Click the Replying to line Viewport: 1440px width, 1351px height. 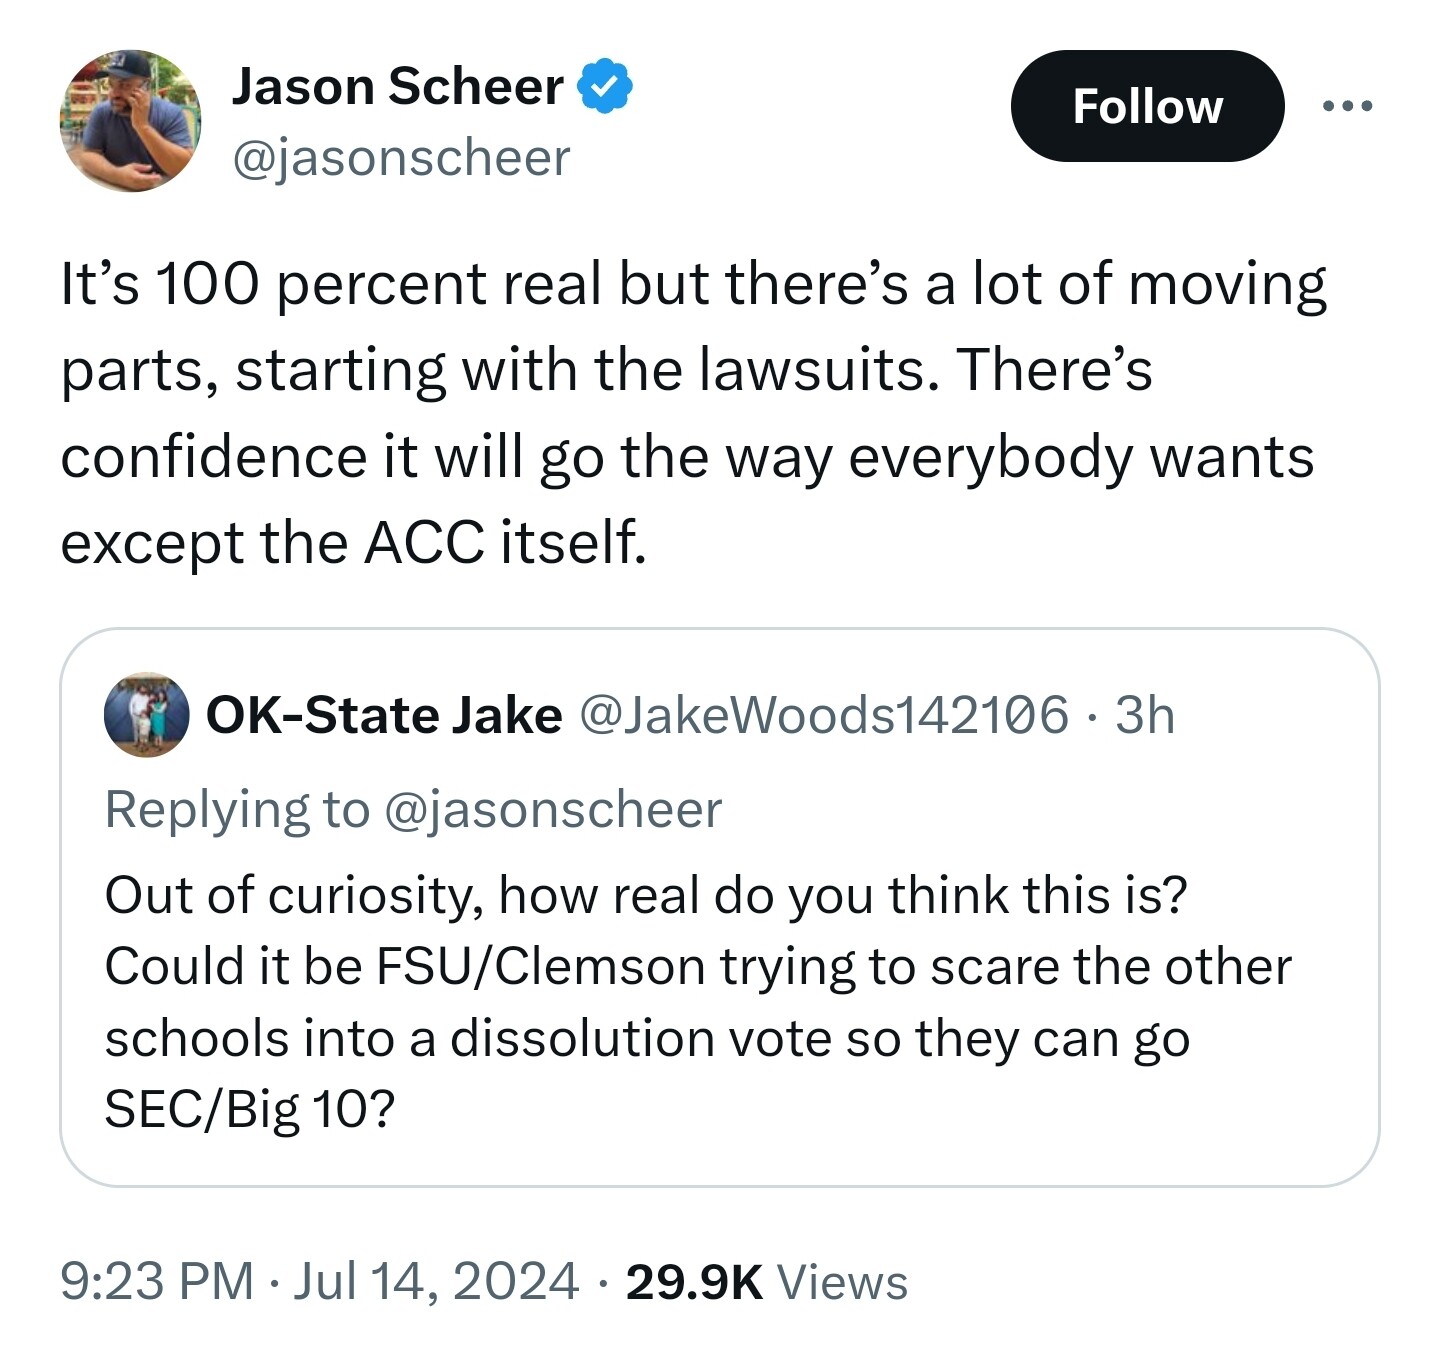point(413,810)
